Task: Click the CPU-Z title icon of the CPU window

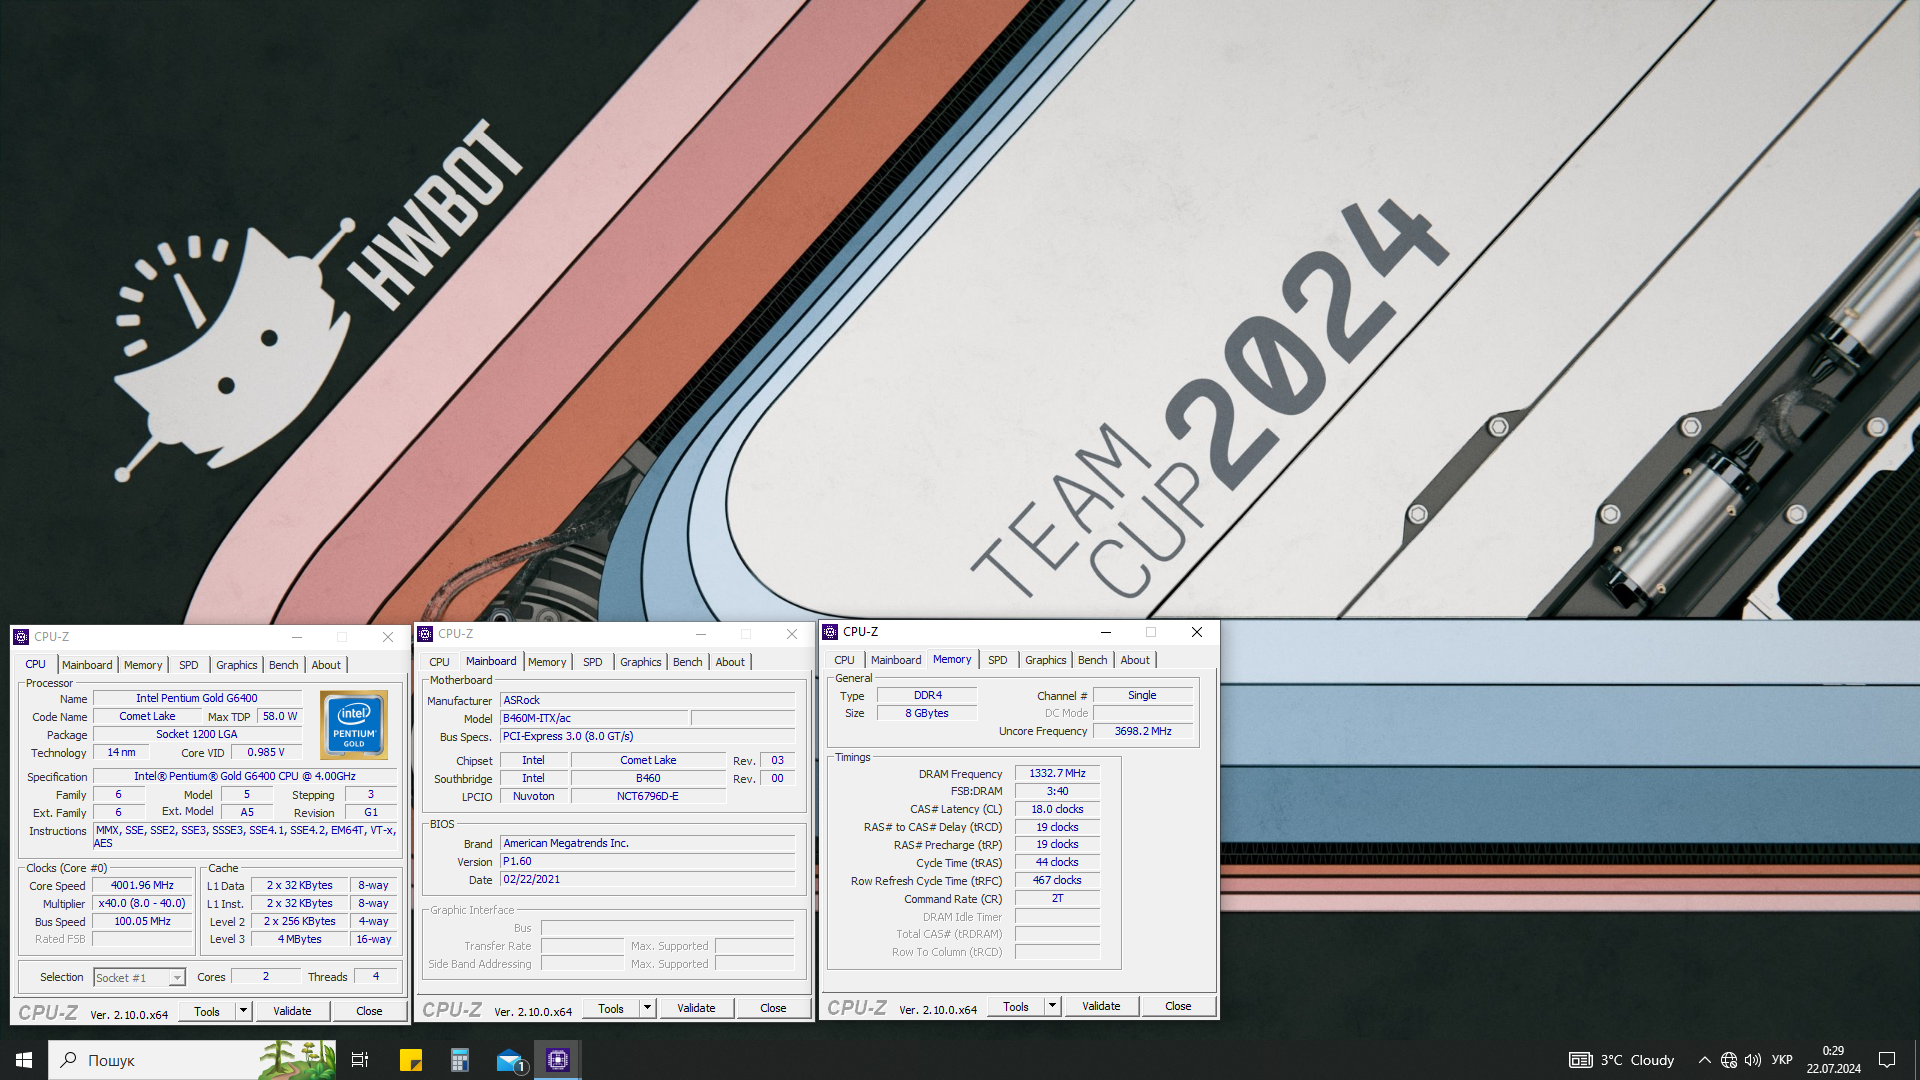Action: pos(21,637)
